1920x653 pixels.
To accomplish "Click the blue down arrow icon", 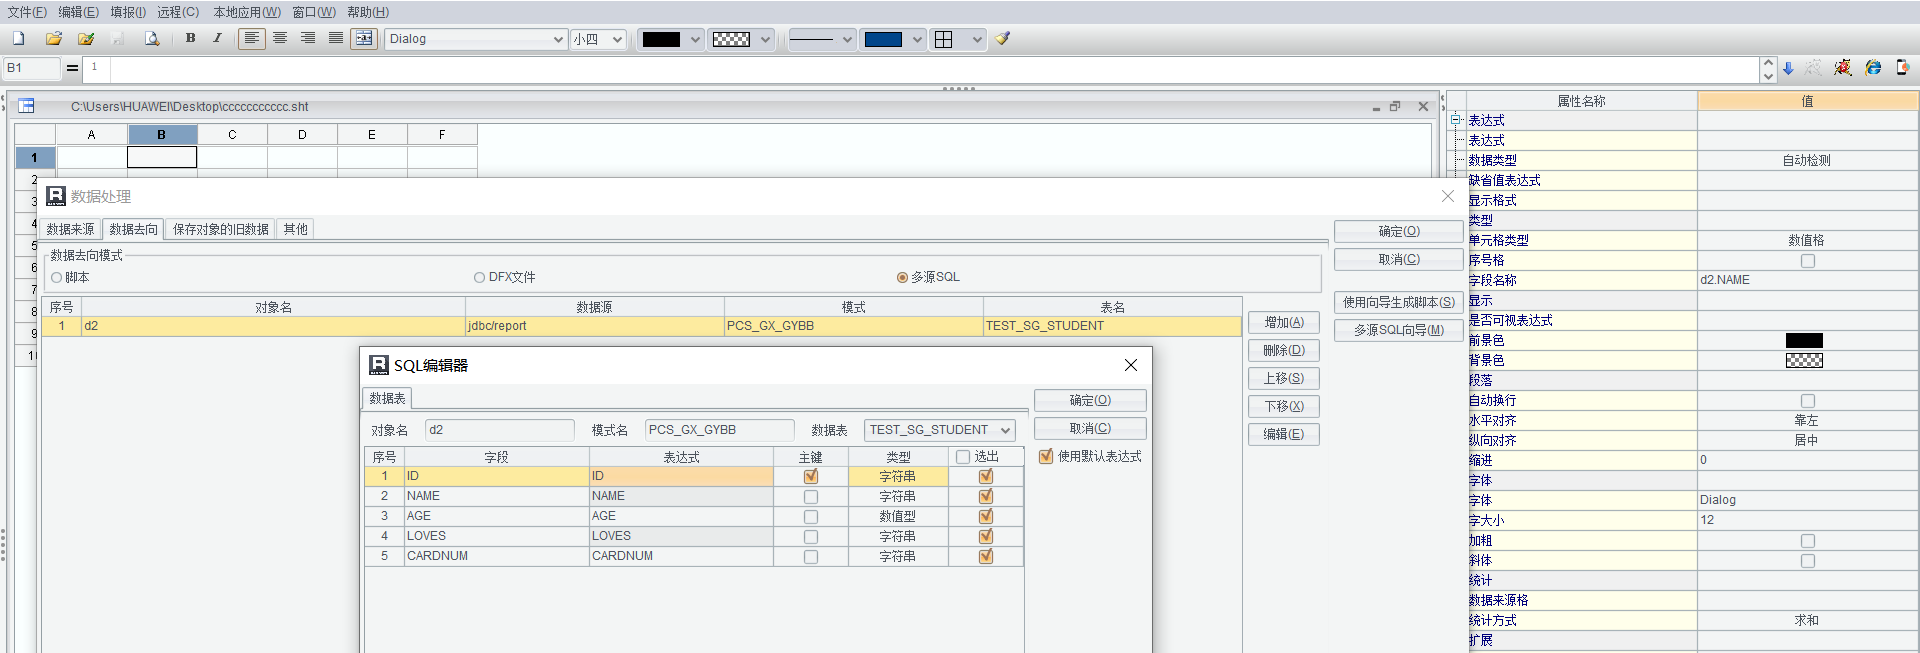I will (x=1788, y=68).
